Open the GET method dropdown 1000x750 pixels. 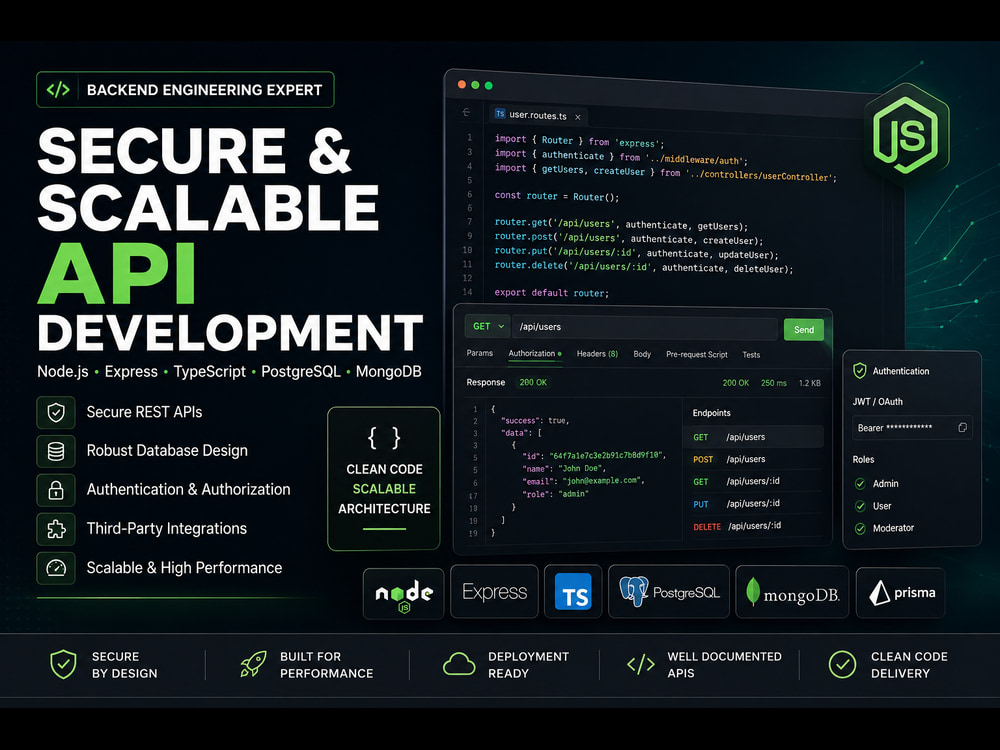tap(487, 326)
